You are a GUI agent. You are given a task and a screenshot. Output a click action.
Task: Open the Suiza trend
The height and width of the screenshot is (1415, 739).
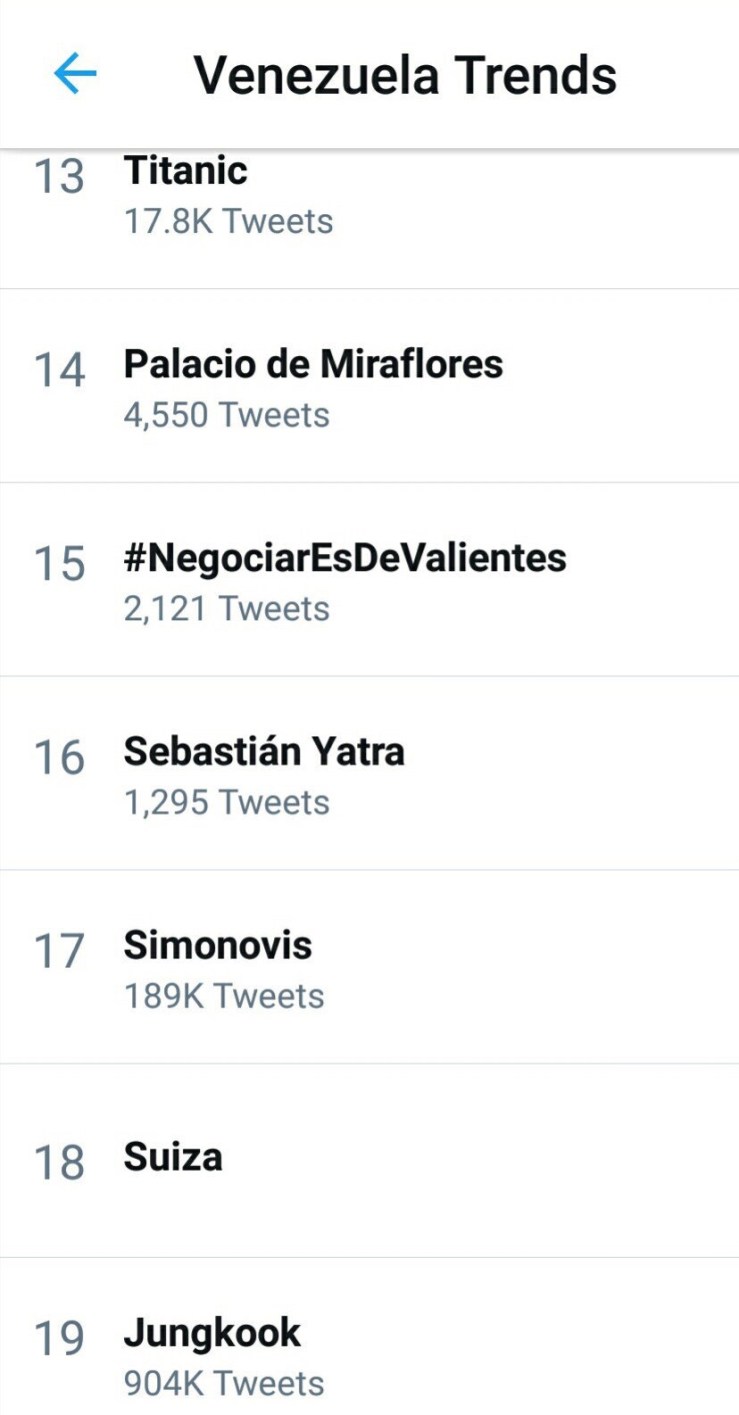173,1158
